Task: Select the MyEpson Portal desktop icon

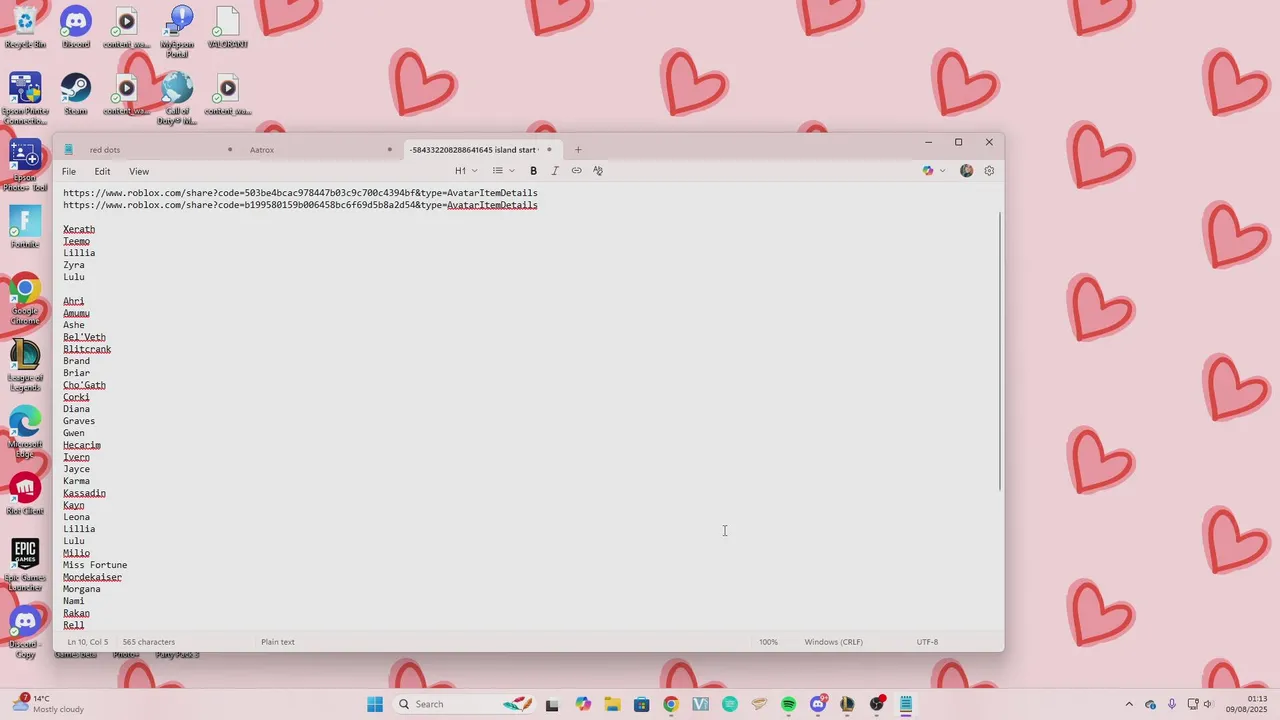Action: click(177, 32)
